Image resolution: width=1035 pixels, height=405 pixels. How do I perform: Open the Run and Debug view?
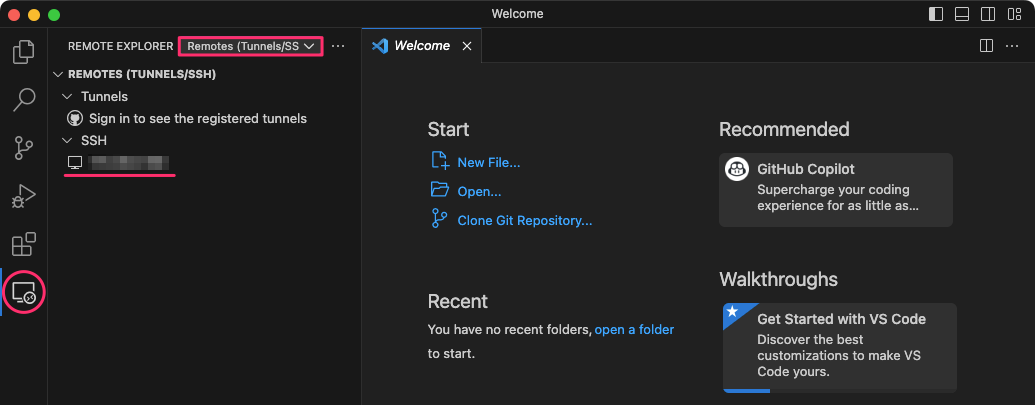(x=24, y=197)
